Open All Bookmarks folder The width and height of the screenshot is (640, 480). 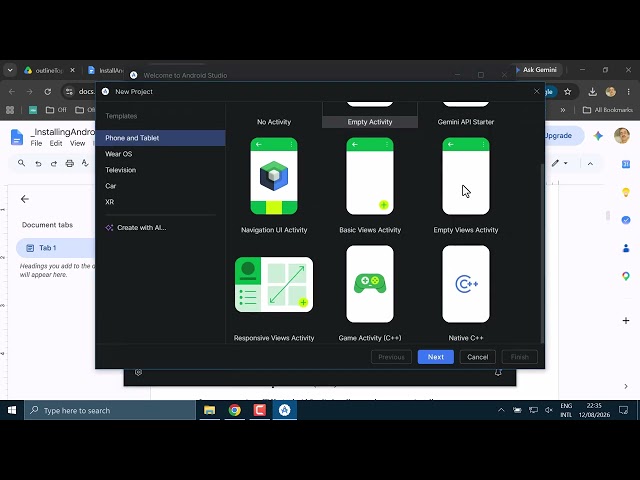pos(608,110)
